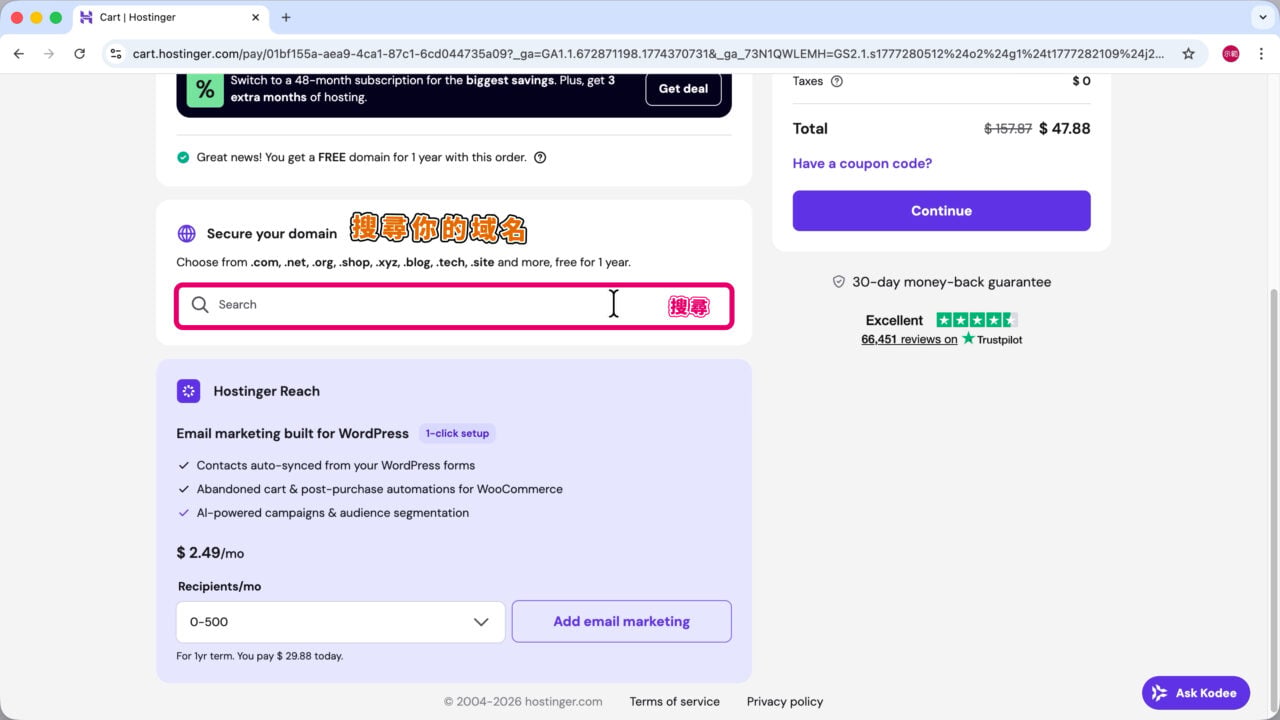Open Privacy policy link
The height and width of the screenshot is (720, 1280).
point(785,702)
